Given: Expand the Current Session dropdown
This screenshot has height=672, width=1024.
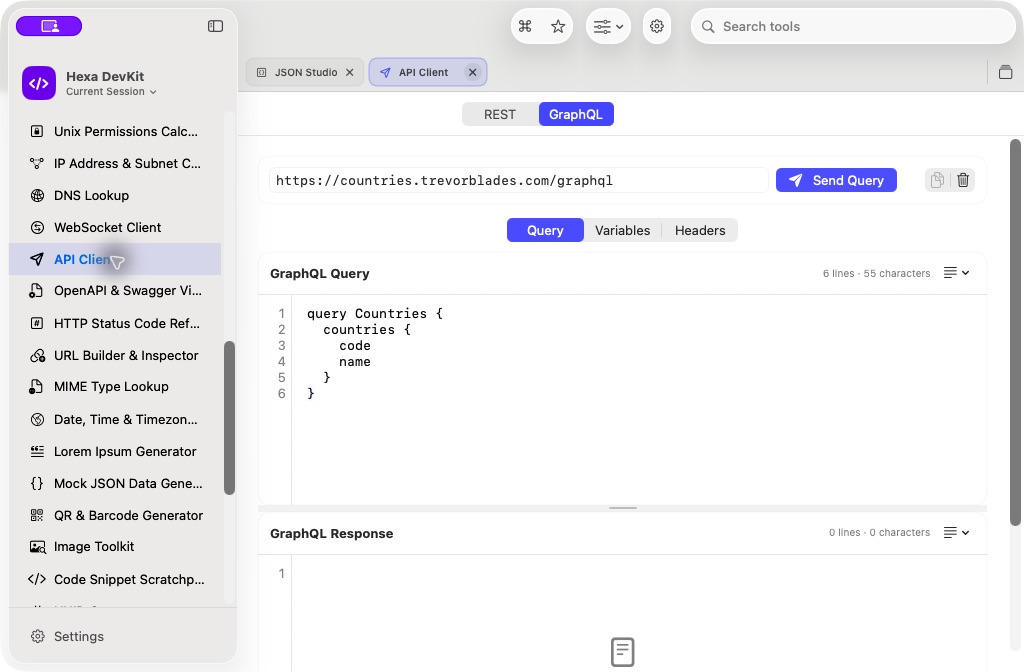Looking at the screenshot, I should click(x=111, y=91).
